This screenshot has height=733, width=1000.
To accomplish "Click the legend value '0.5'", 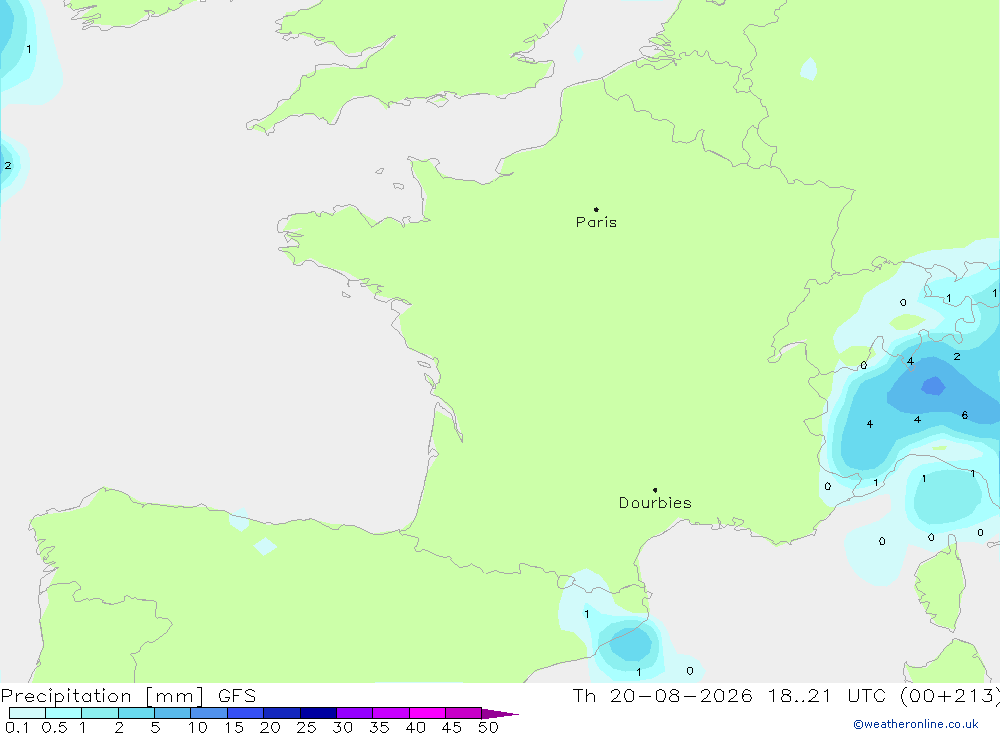I will (x=54, y=727).
